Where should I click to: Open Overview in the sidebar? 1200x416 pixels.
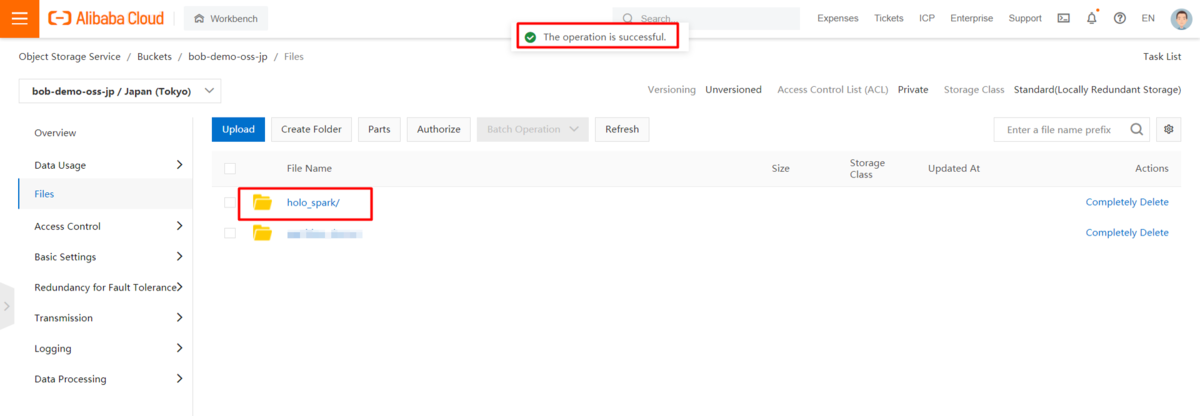tap(55, 133)
